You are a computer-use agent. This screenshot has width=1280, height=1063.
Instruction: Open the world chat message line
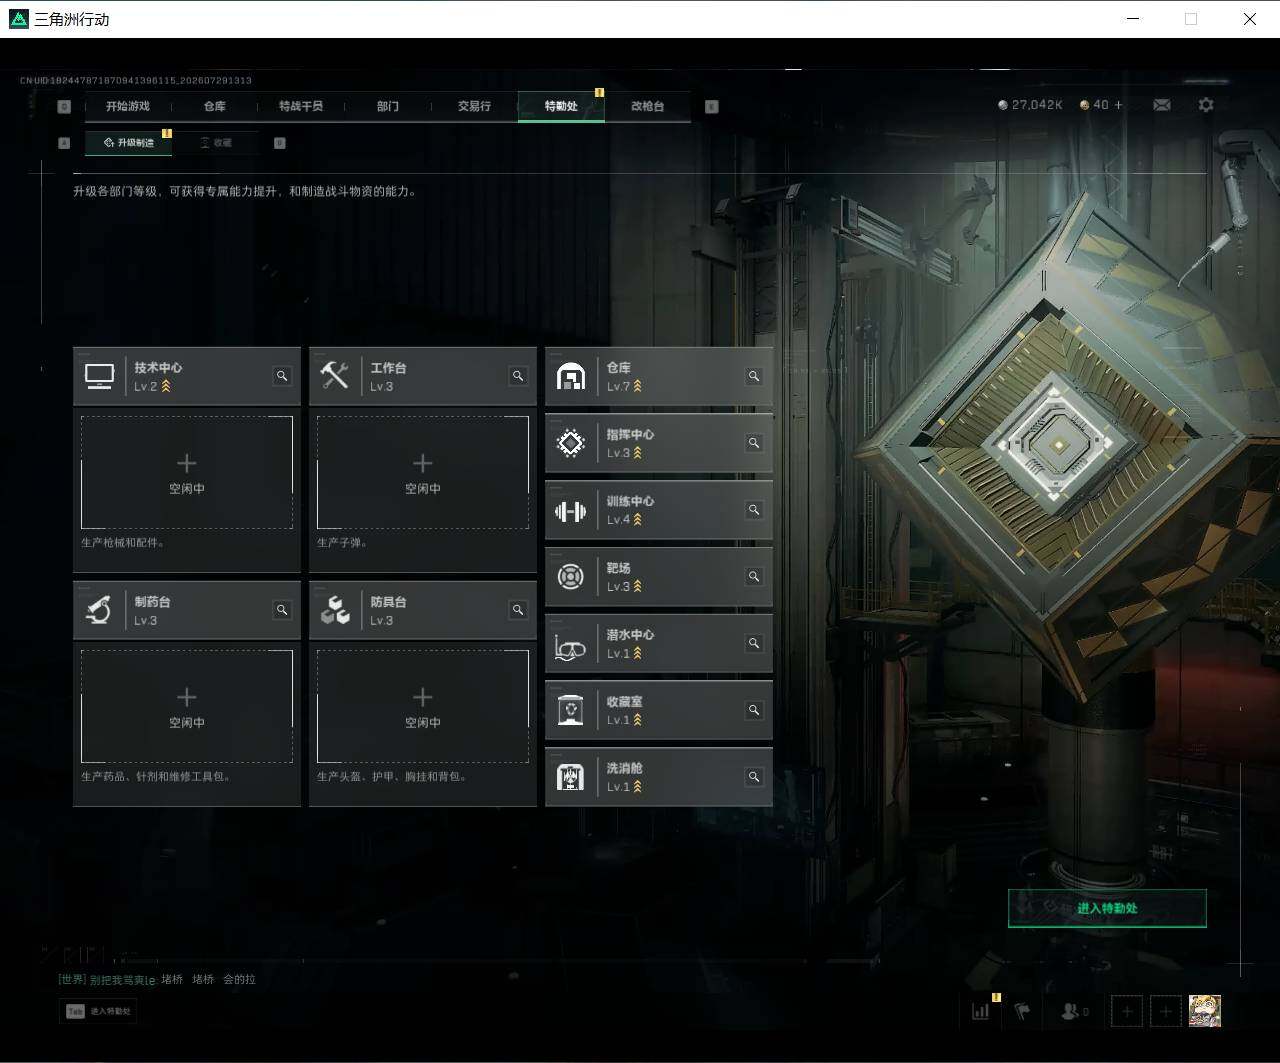[157, 979]
